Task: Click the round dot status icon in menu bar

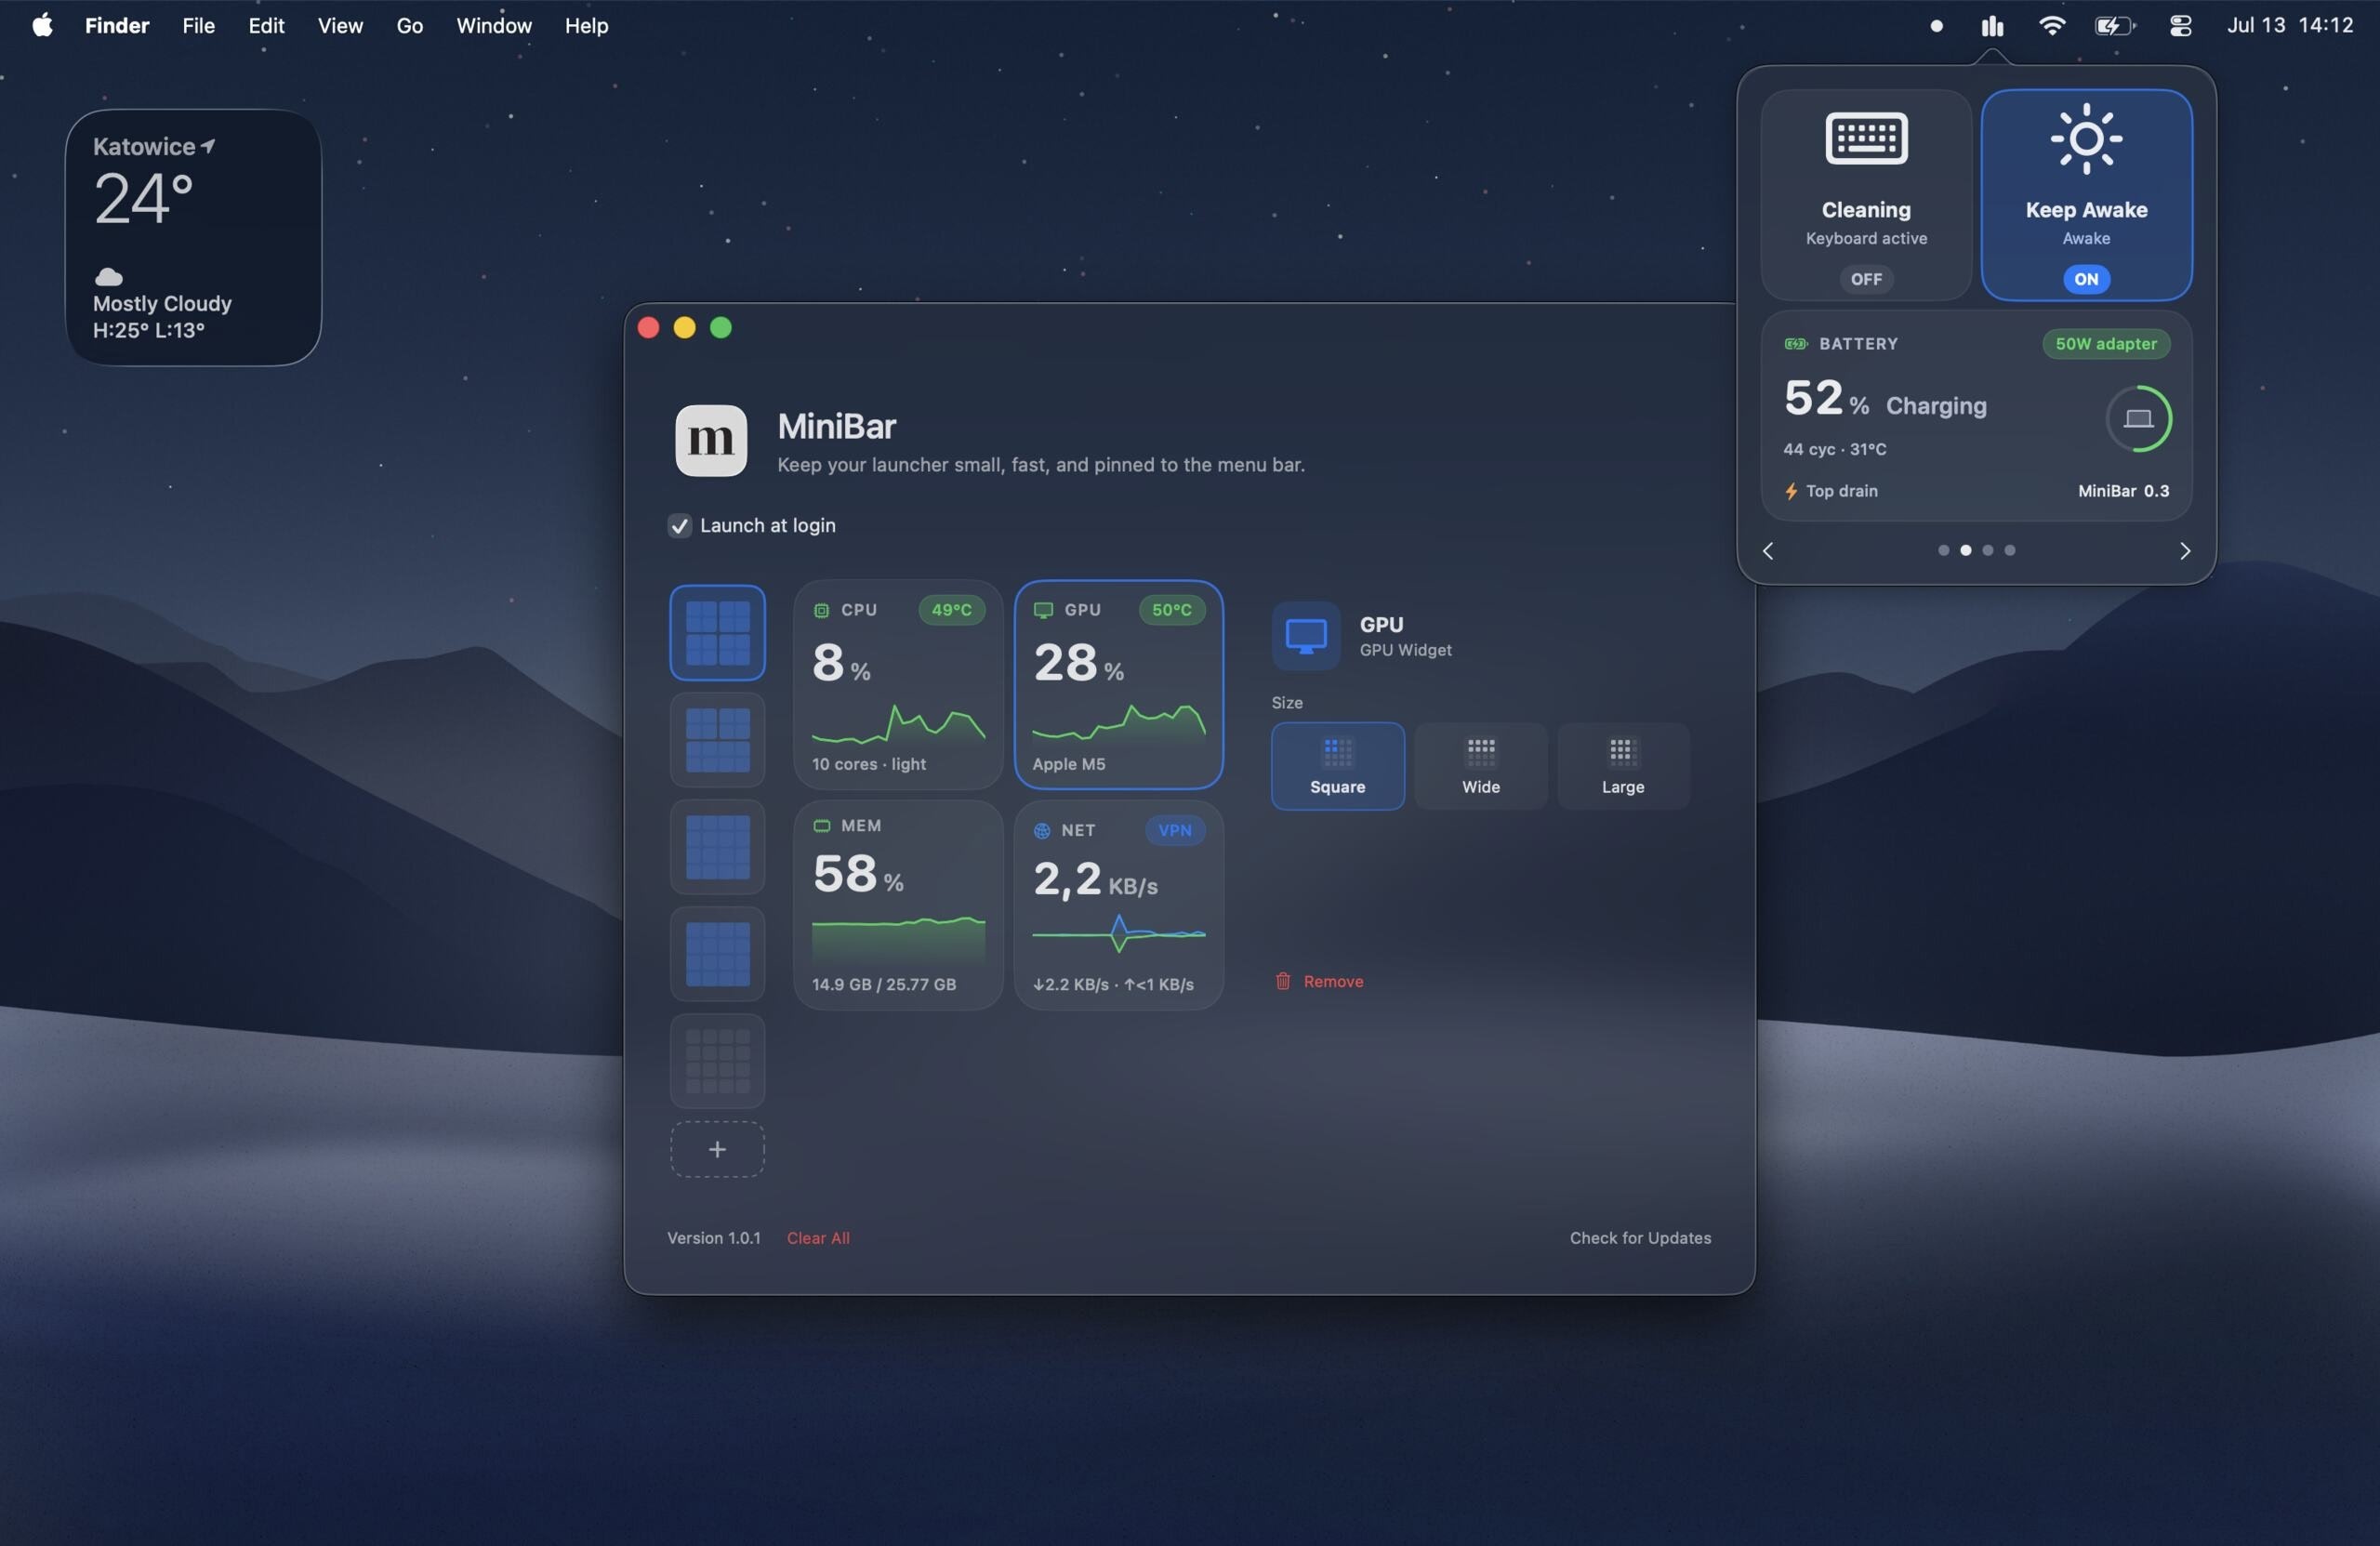Action: (x=1936, y=26)
